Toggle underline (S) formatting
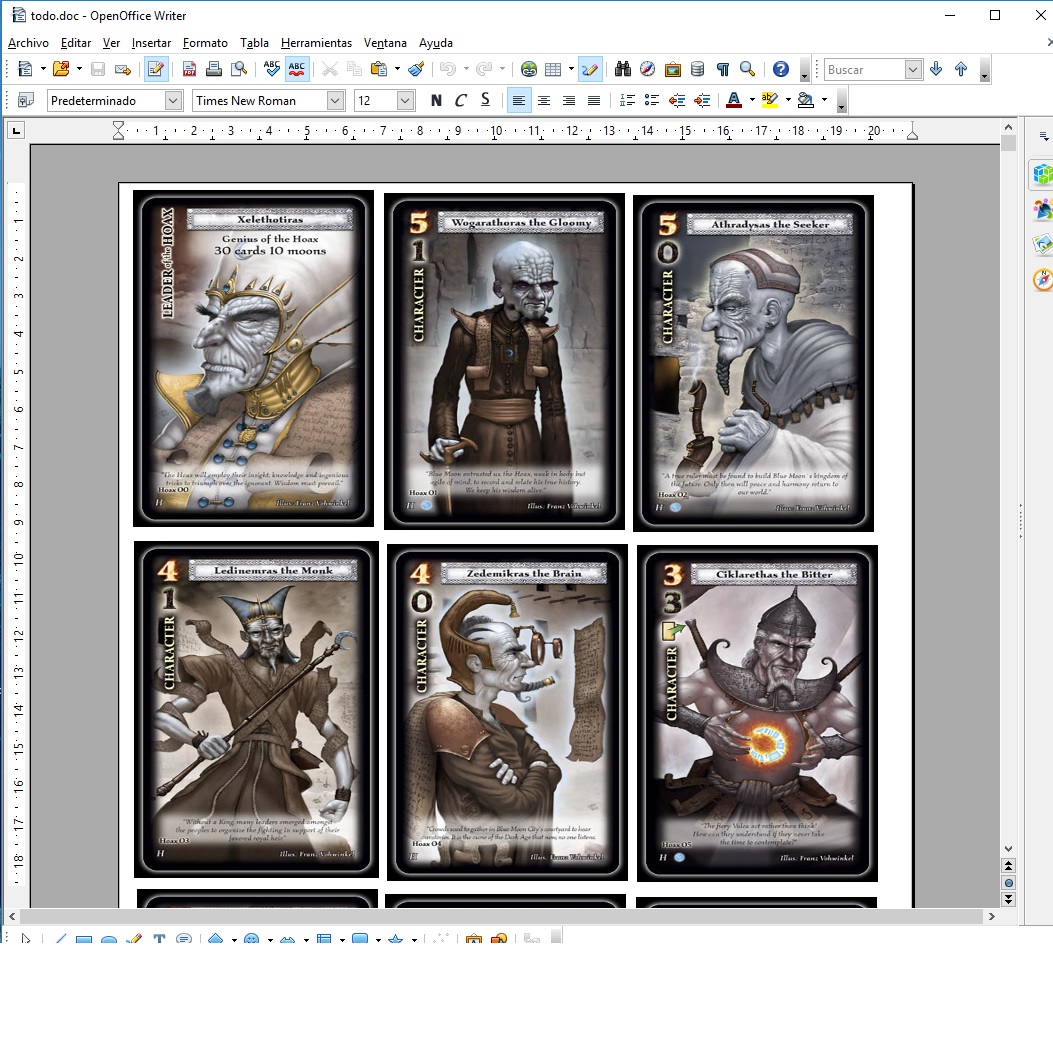Screen dimensions: 1053x1038 click(486, 101)
